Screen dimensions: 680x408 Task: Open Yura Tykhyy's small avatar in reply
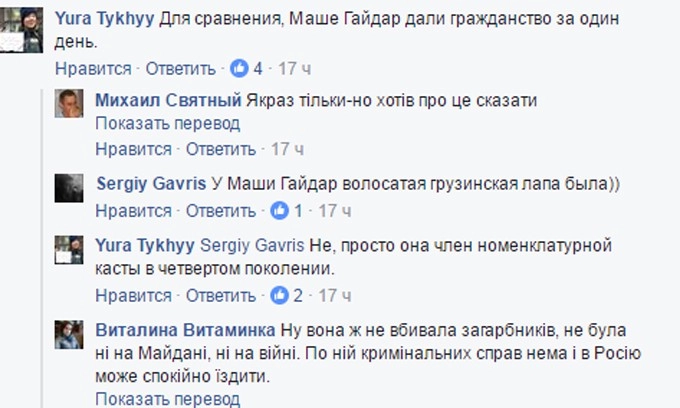(69, 249)
